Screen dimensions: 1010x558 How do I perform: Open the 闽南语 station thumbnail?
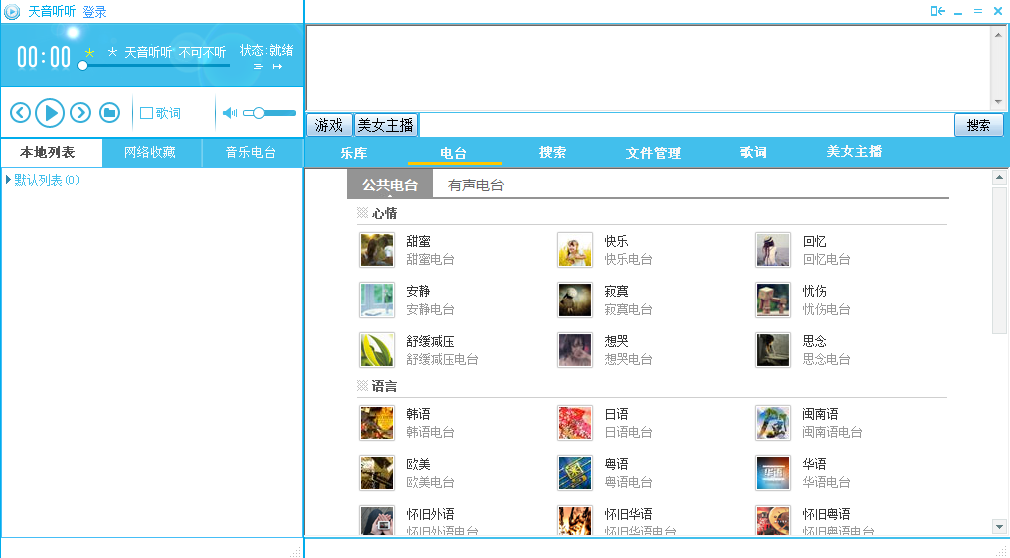pyautogui.click(x=773, y=423)
